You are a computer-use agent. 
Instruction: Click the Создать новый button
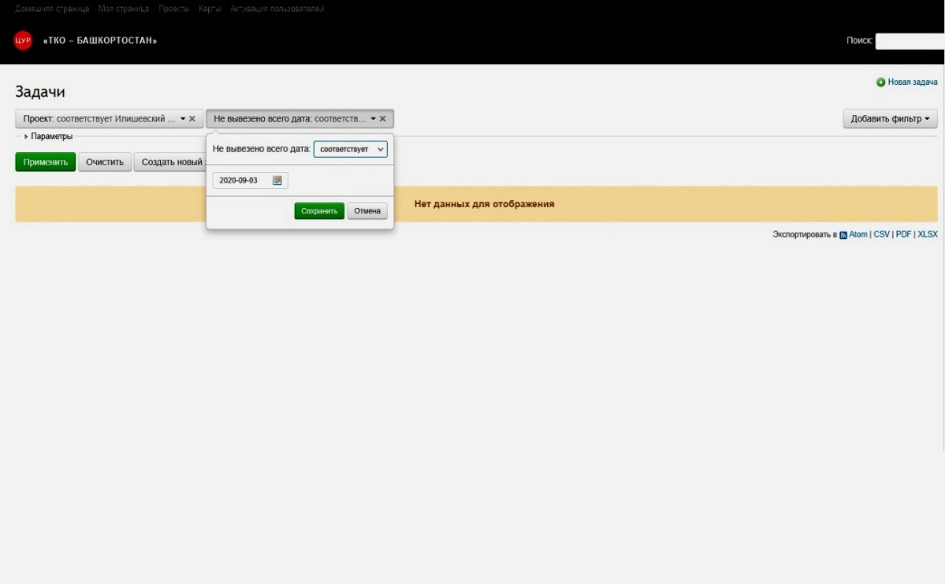[171, 162]
